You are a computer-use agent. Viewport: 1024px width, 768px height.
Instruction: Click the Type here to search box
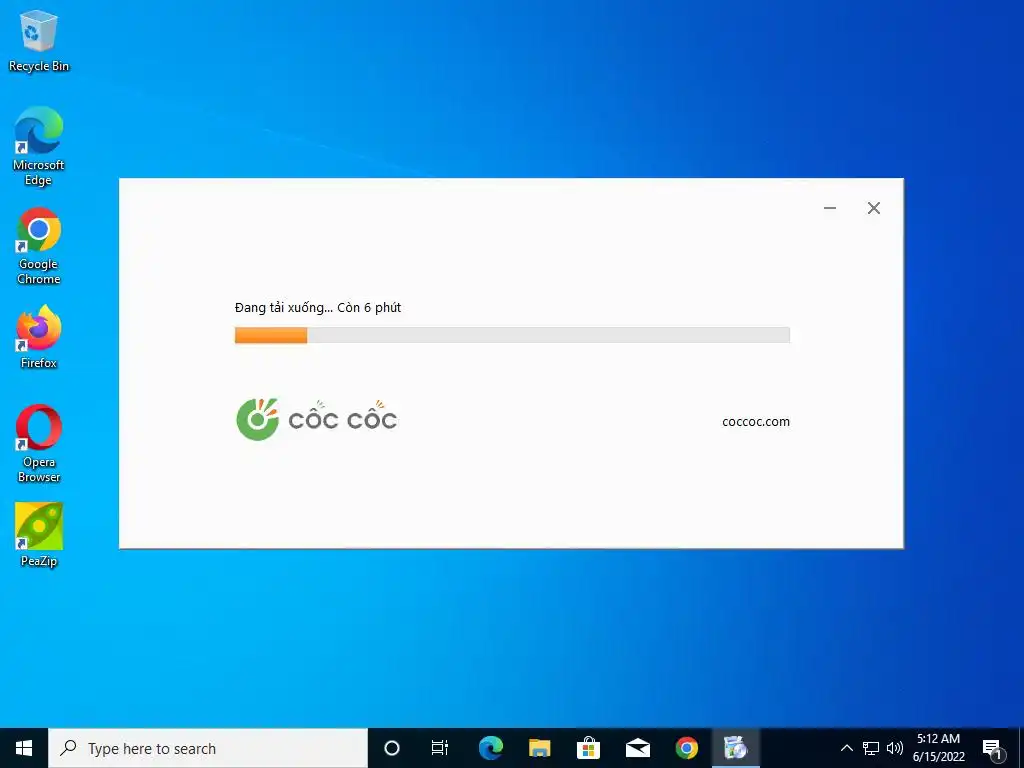(208, 748)
